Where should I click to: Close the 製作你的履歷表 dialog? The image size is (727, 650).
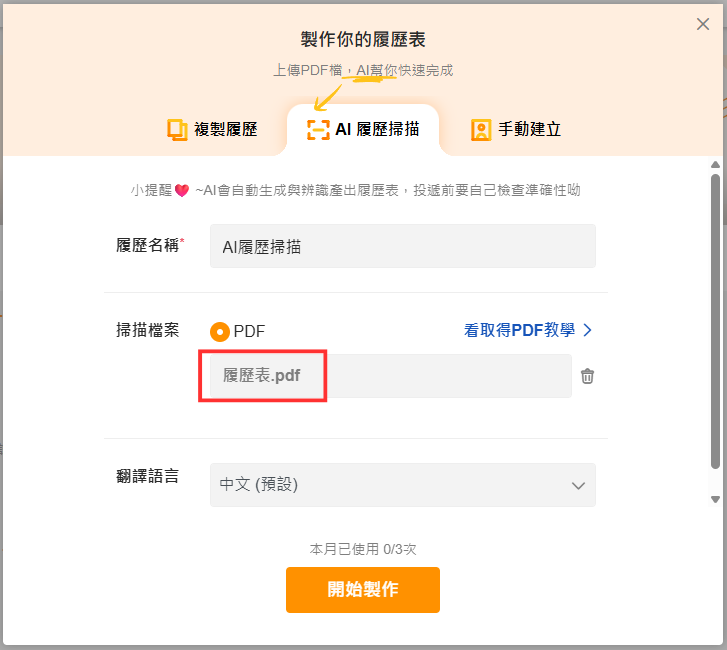(x=703, y=24)
